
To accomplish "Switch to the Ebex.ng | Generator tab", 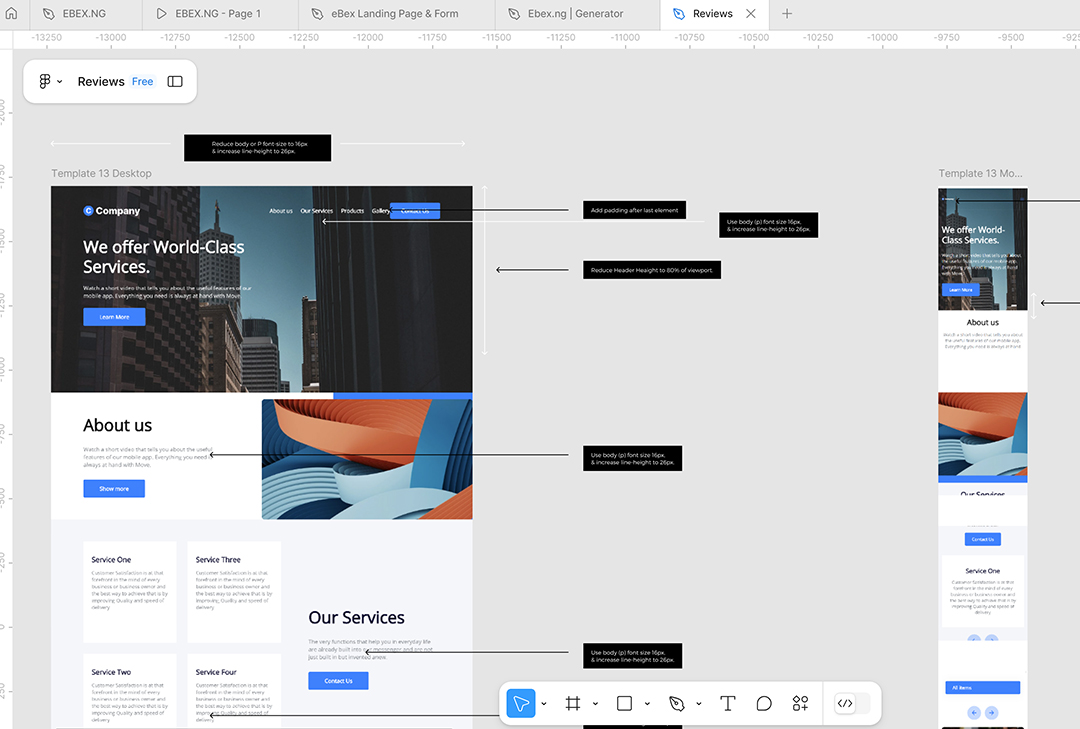I will pyautogui.click(x=577, y=14).
